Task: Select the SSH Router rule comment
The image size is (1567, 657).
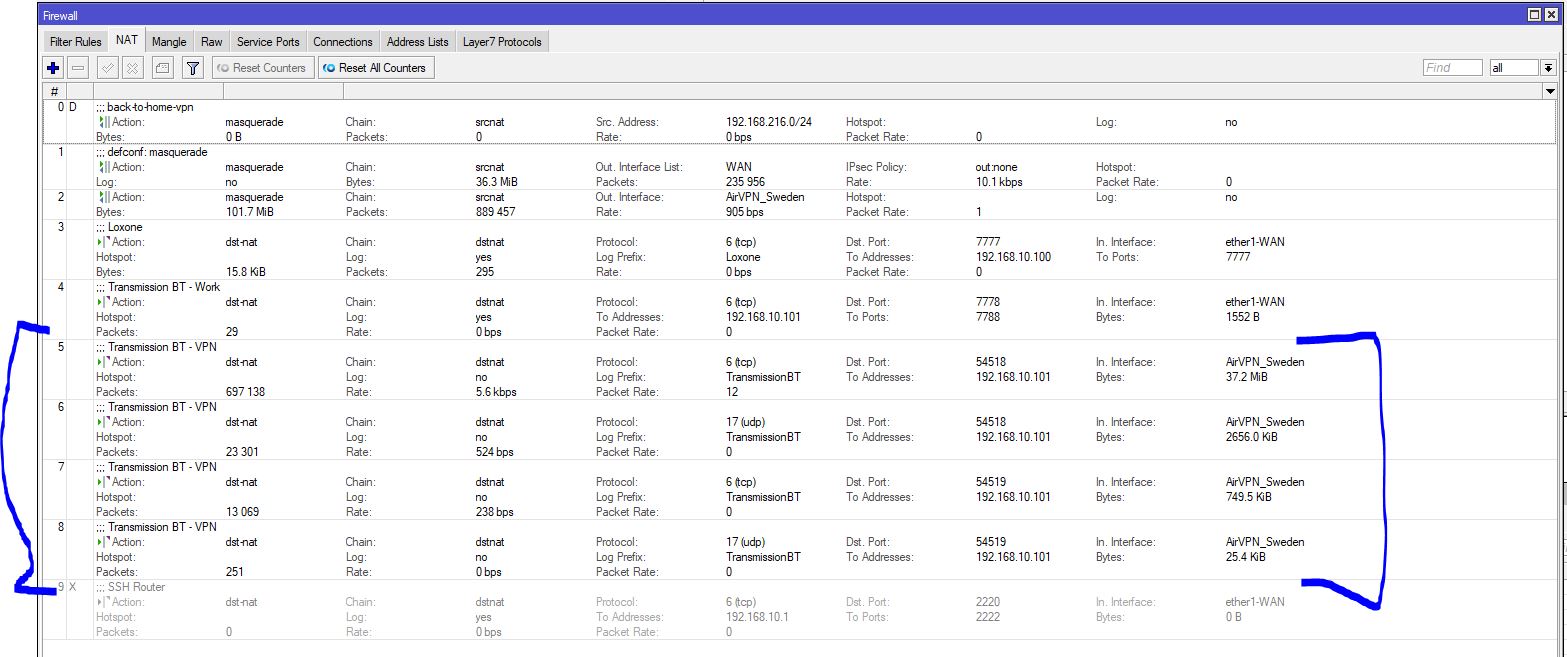Action: click(130, 587)
